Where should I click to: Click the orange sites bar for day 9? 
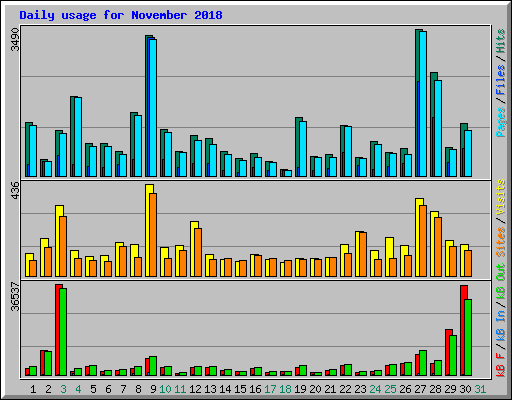153,235
